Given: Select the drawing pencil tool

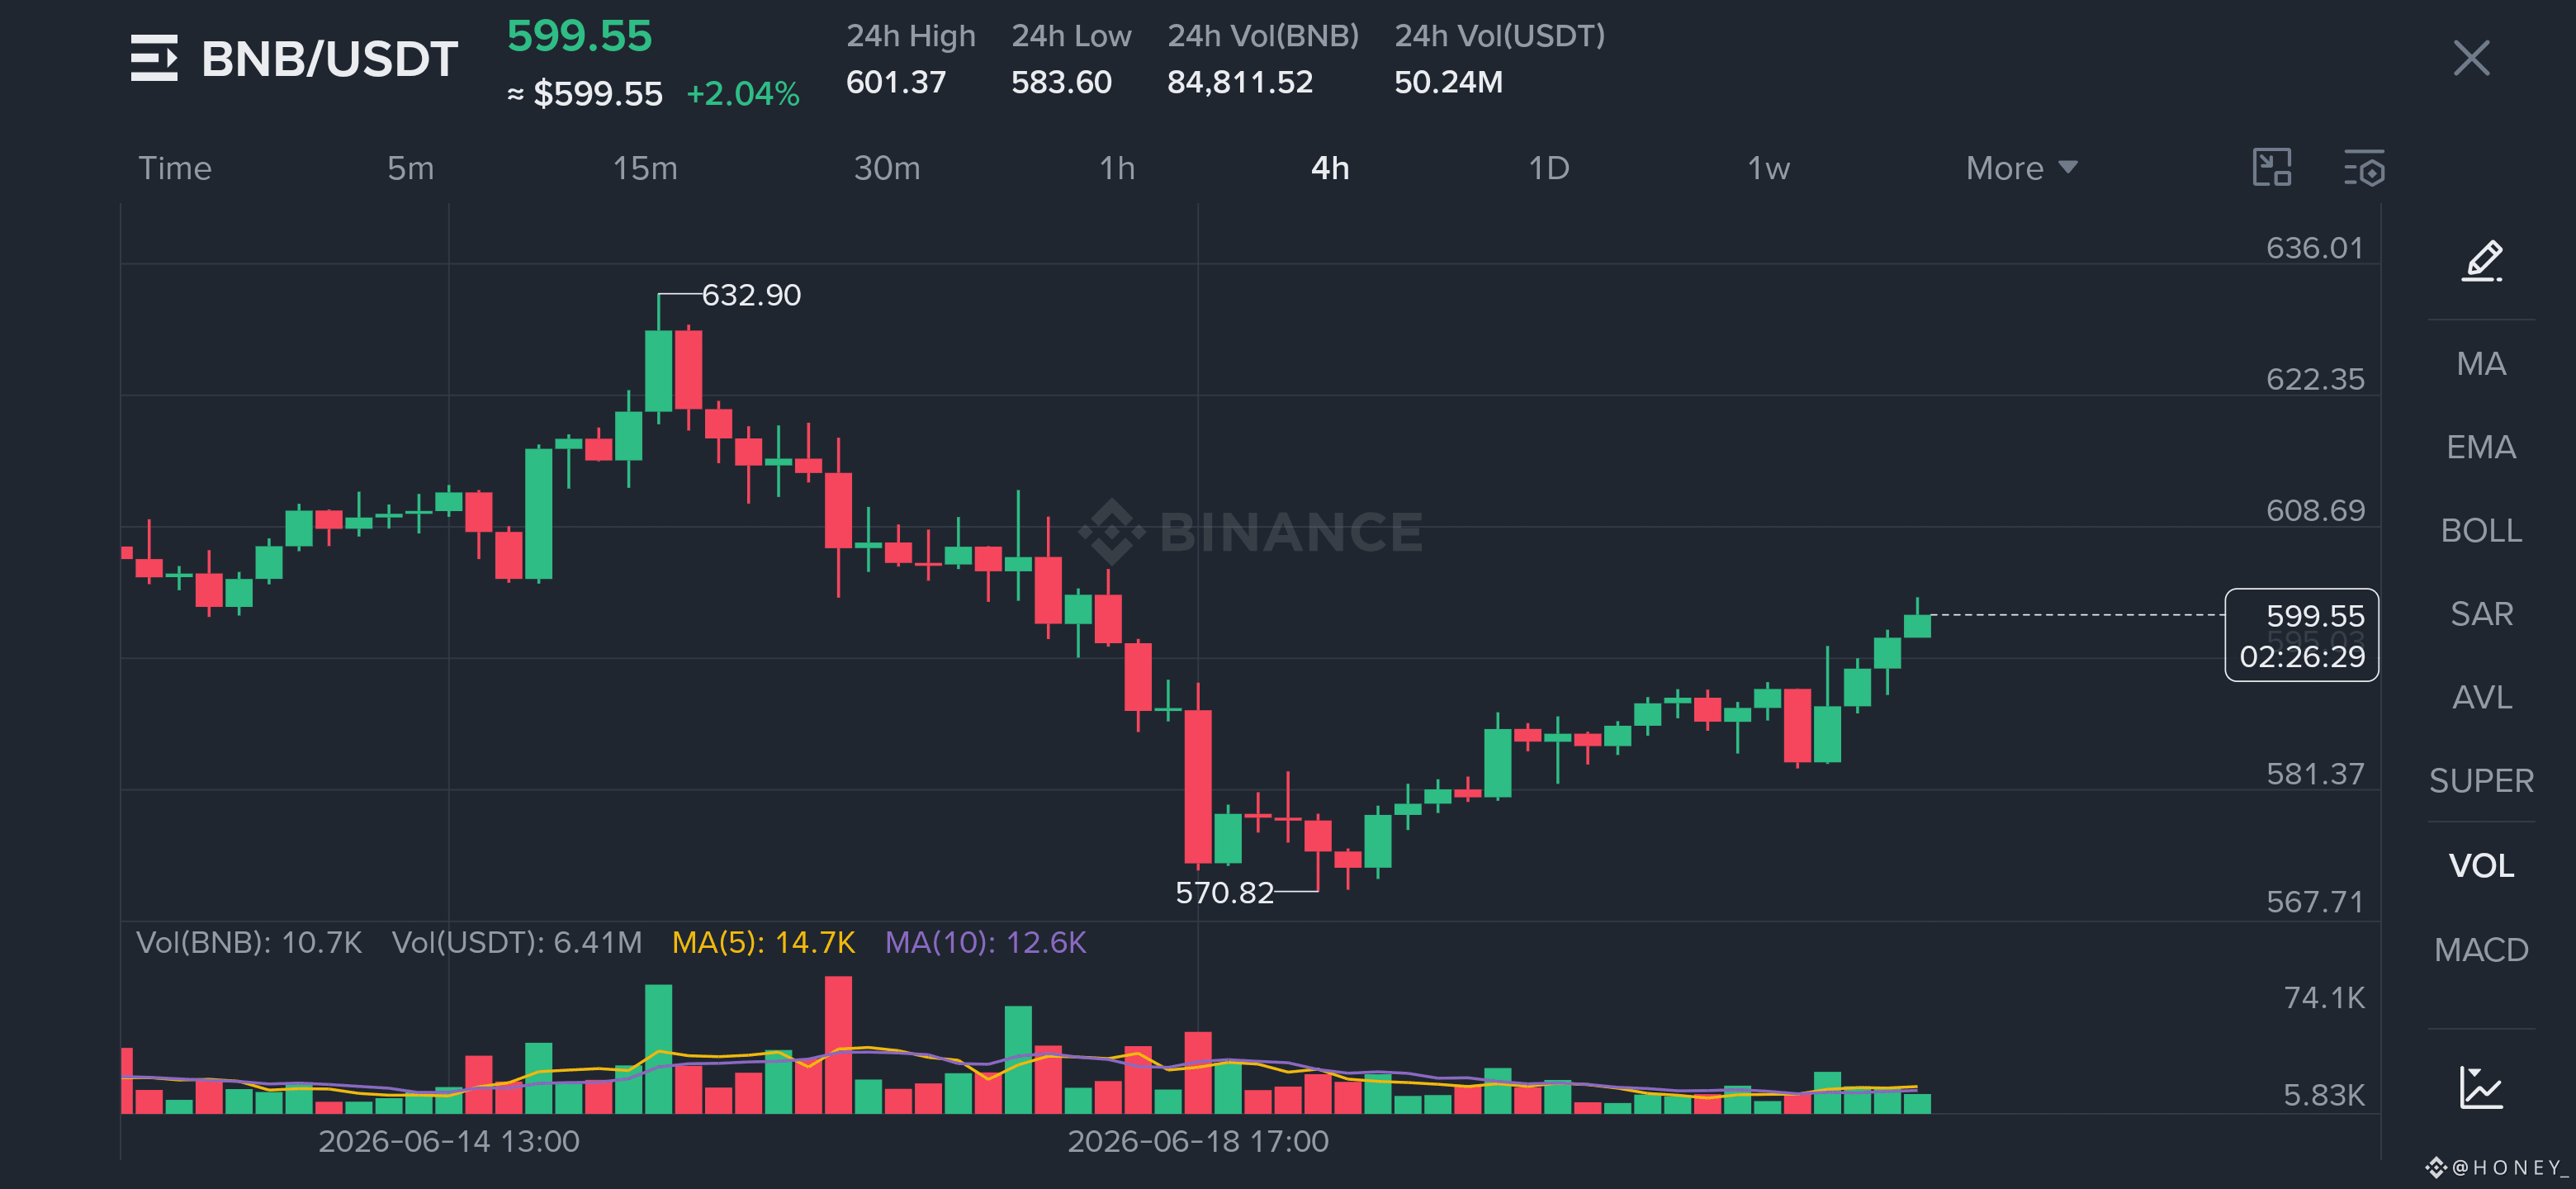Looking at the screenshot, I should (2482, 261).
